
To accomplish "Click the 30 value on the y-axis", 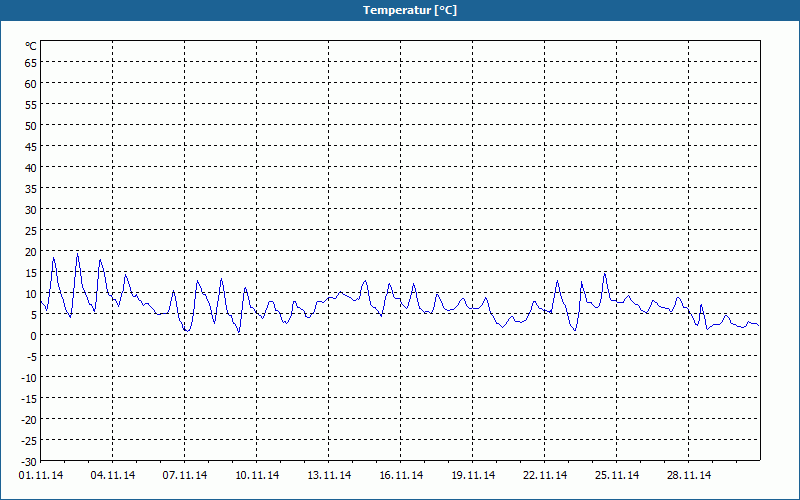I will coord(31,210).
